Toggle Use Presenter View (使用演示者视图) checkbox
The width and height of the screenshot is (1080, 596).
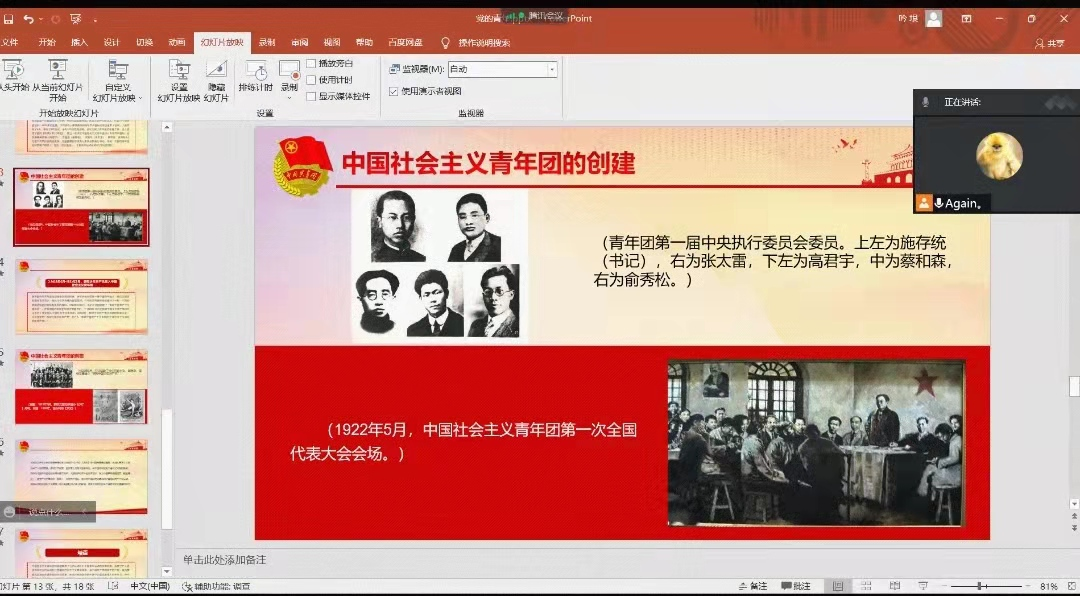393,91
